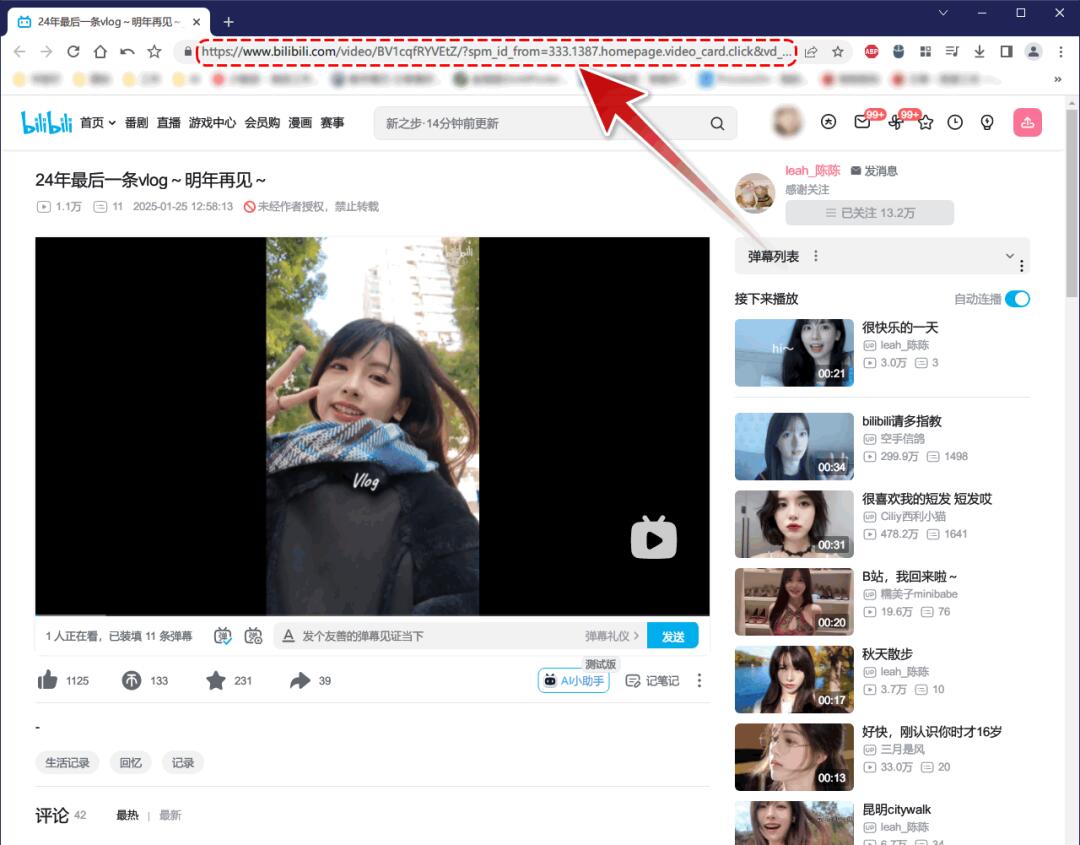Open 弹幕列表 three-dot menu

[x=816, y=256]
